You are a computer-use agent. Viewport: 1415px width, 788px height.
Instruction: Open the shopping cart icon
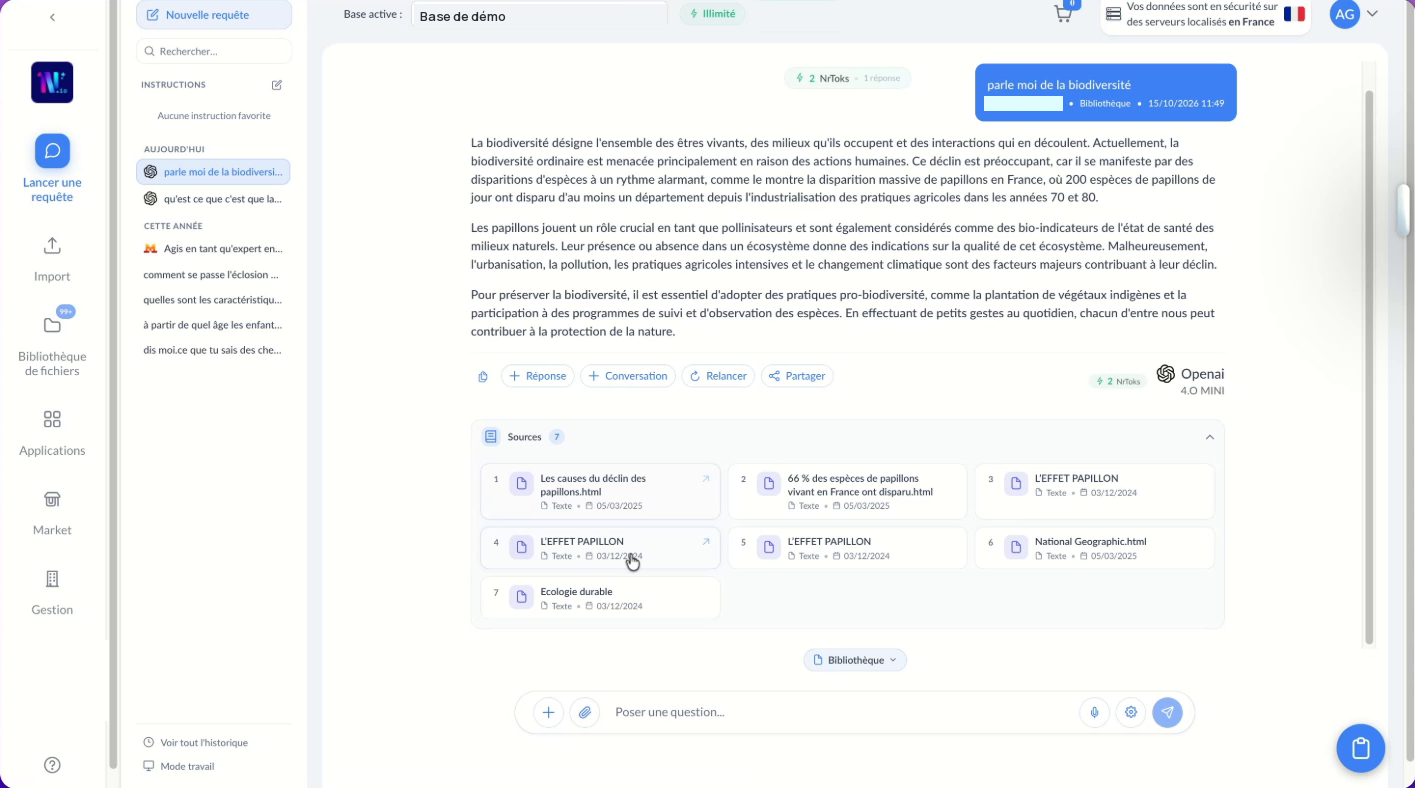1063,14
